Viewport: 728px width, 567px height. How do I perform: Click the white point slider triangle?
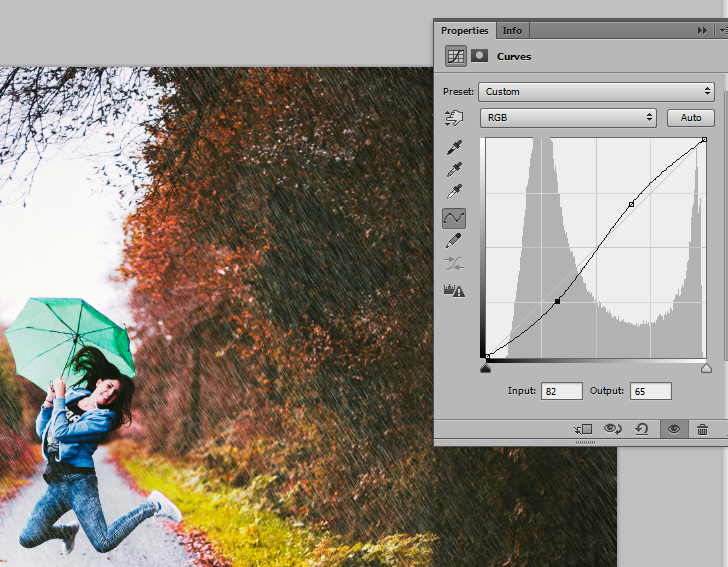pyautogui.click(x=706, y=369)
